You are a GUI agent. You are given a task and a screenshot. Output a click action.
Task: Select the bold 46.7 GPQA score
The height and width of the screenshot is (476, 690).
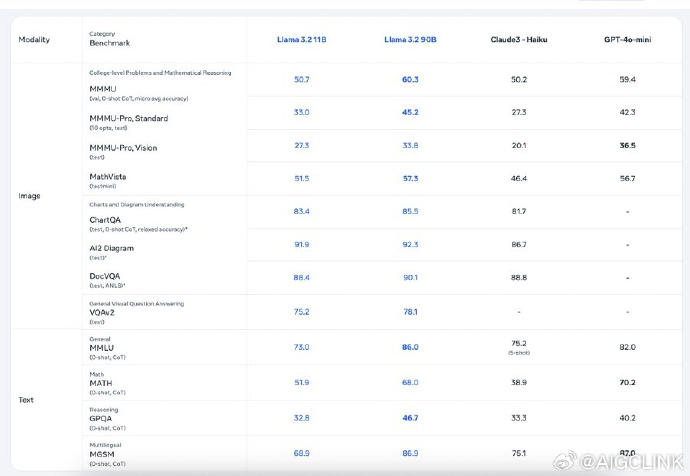point(410,418)
